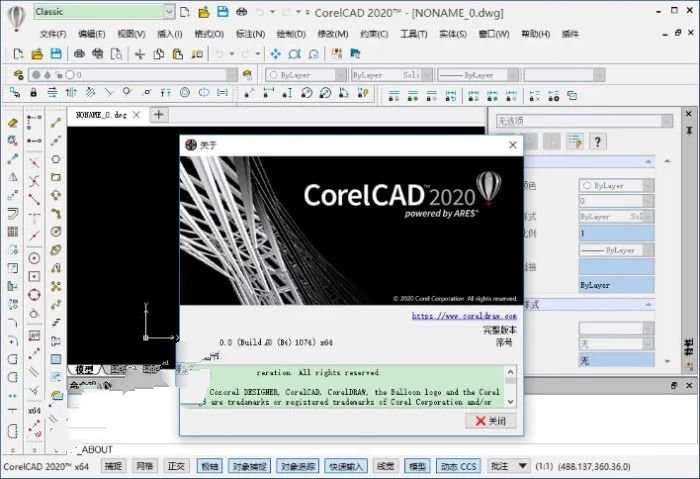This screenshot has height=479, width=700.
Task: Click the Fix constraint padlock icon
Action: [33, 93]
